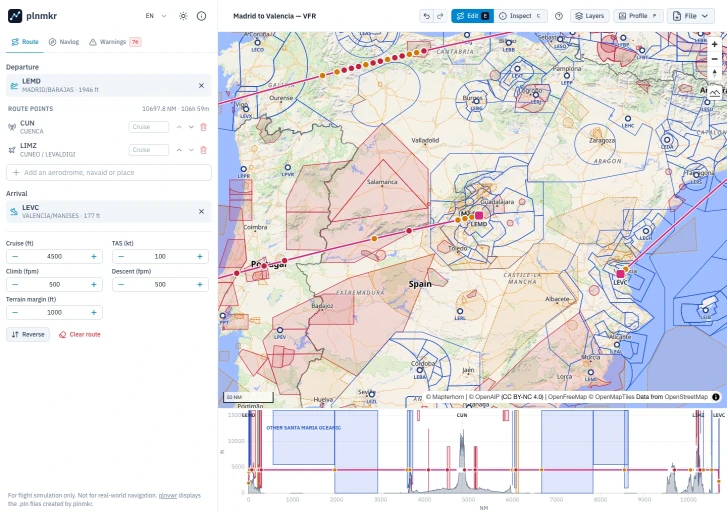
Task: Increase Terrain margin with plus
Action: click(x=94, y=313)
